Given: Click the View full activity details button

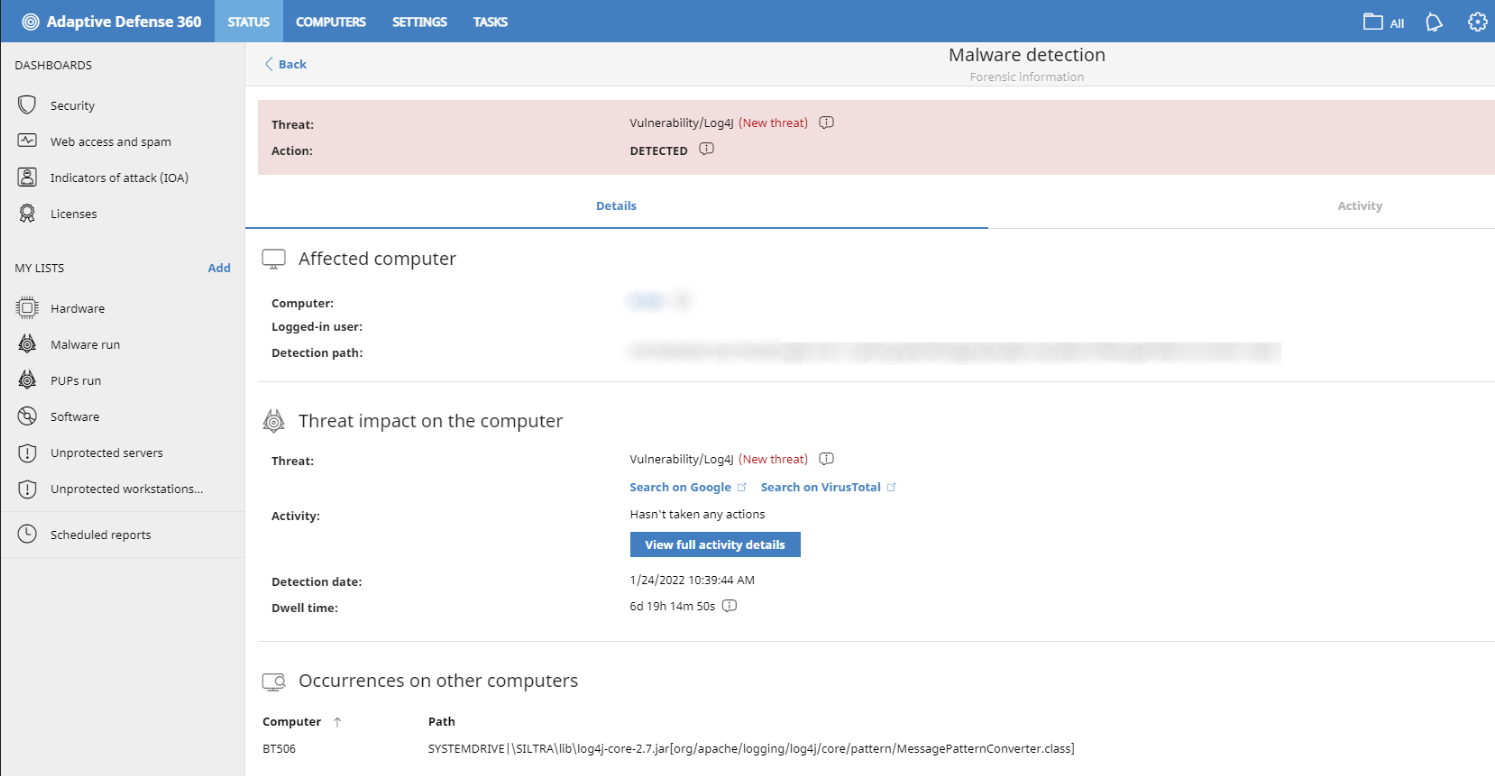Looking at the screenshot, I should click(x=715, y=545).
